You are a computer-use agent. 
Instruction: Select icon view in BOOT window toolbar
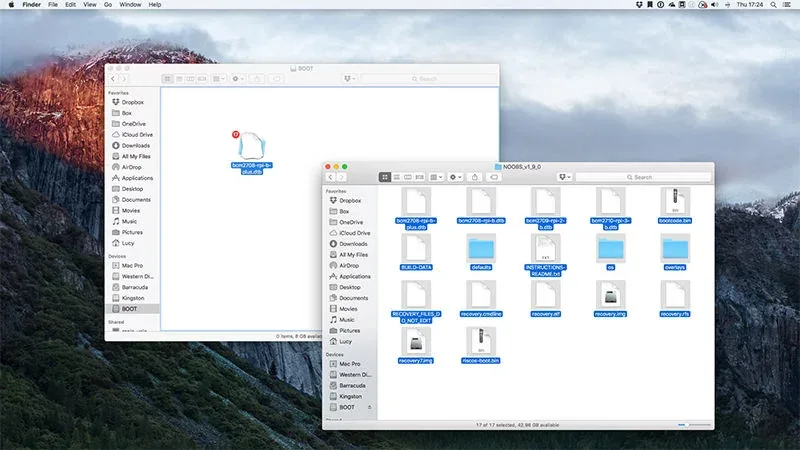pos(167,79)
